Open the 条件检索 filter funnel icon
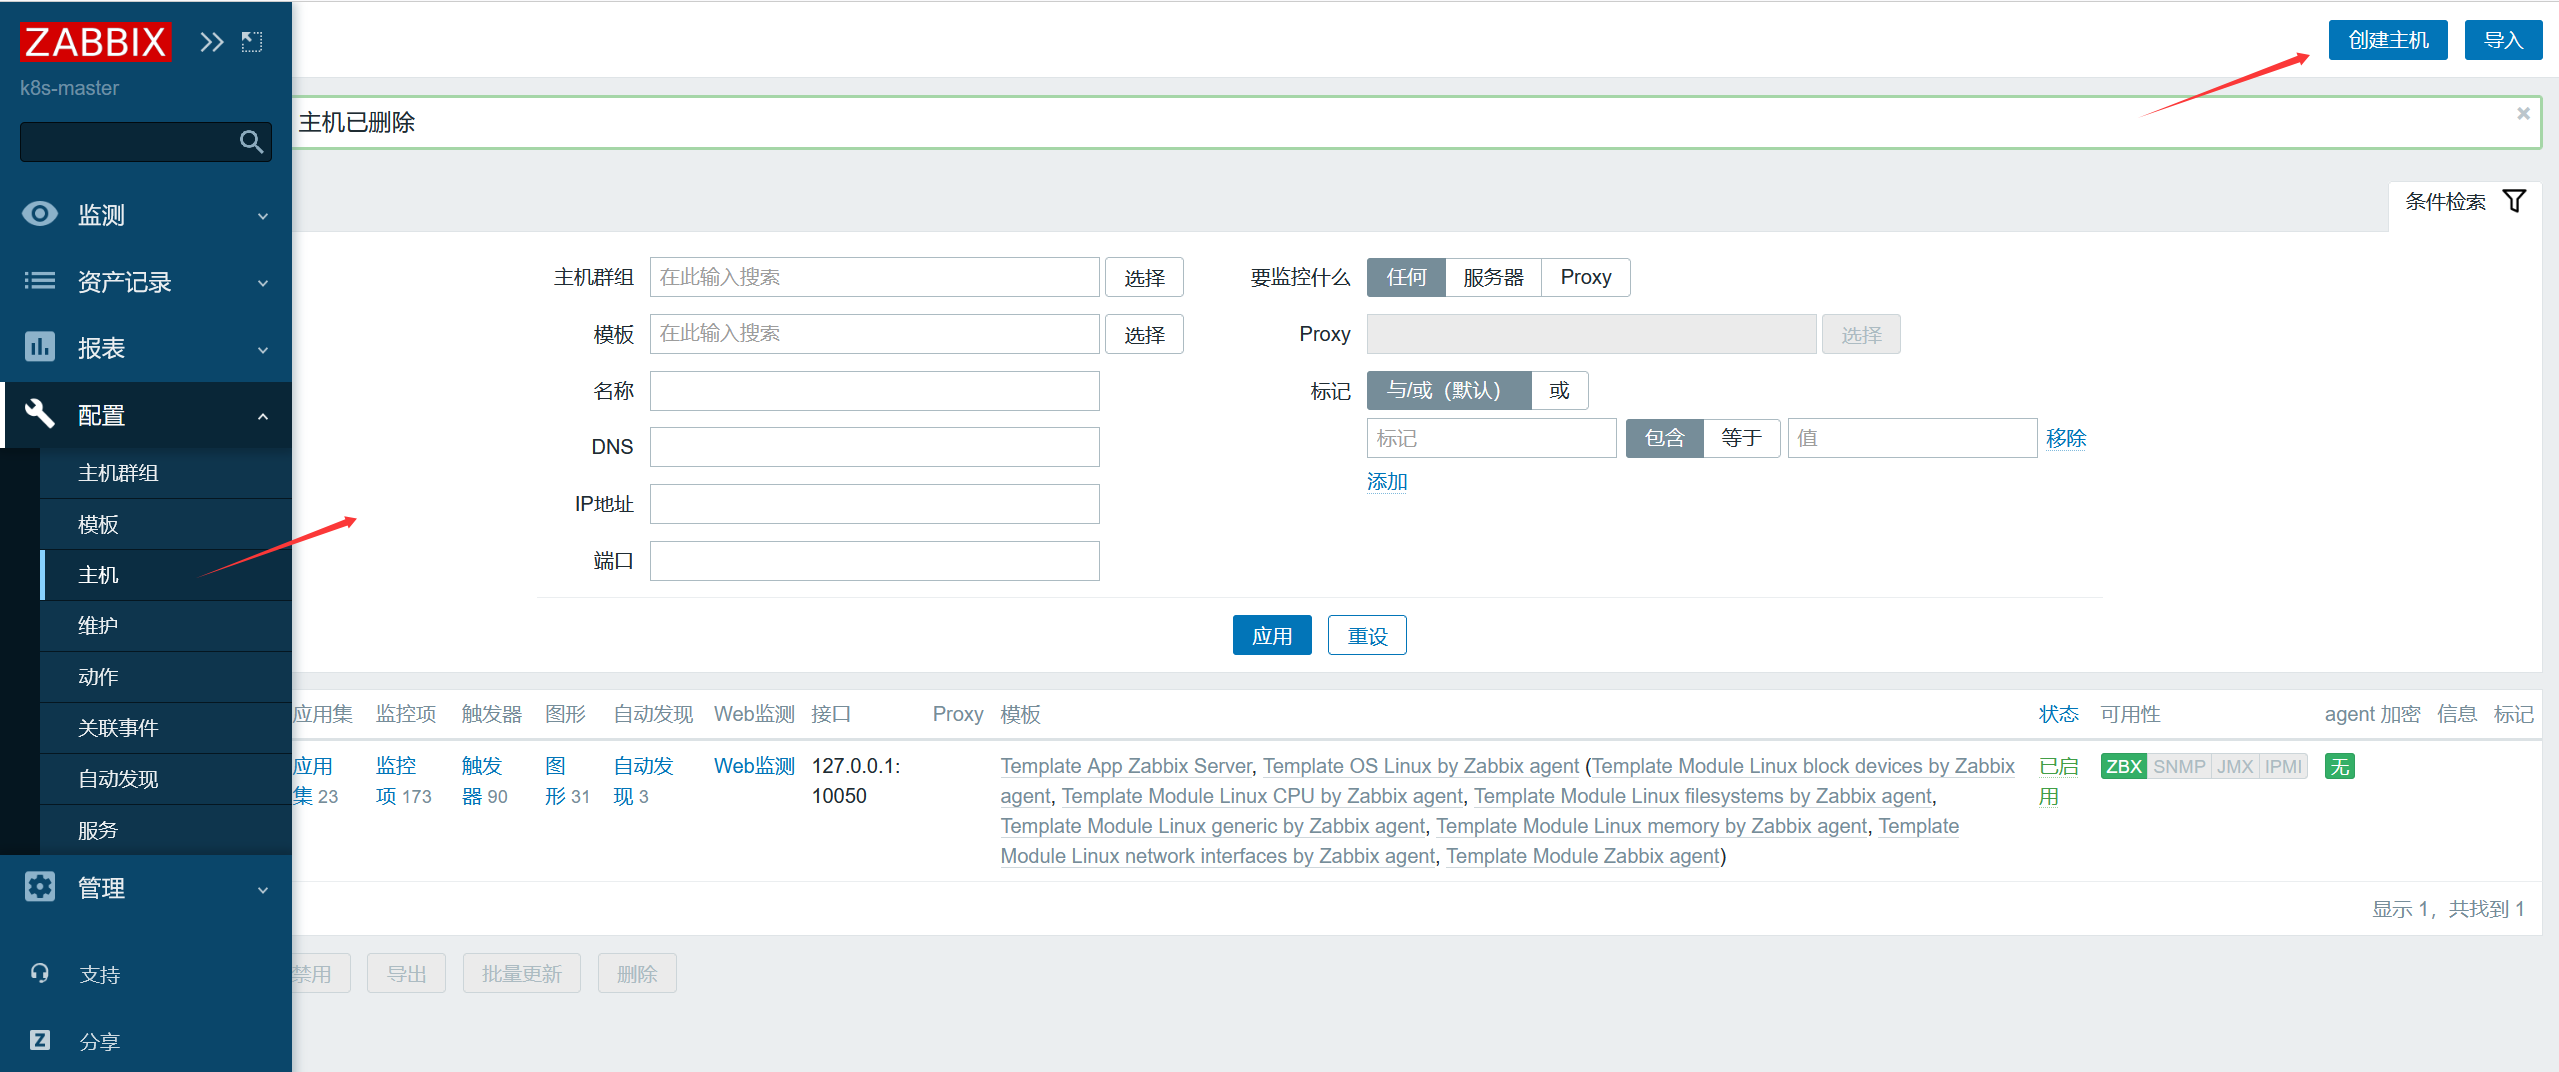The height and width of the screenshot is (1072, 2559). point(2516,201)
